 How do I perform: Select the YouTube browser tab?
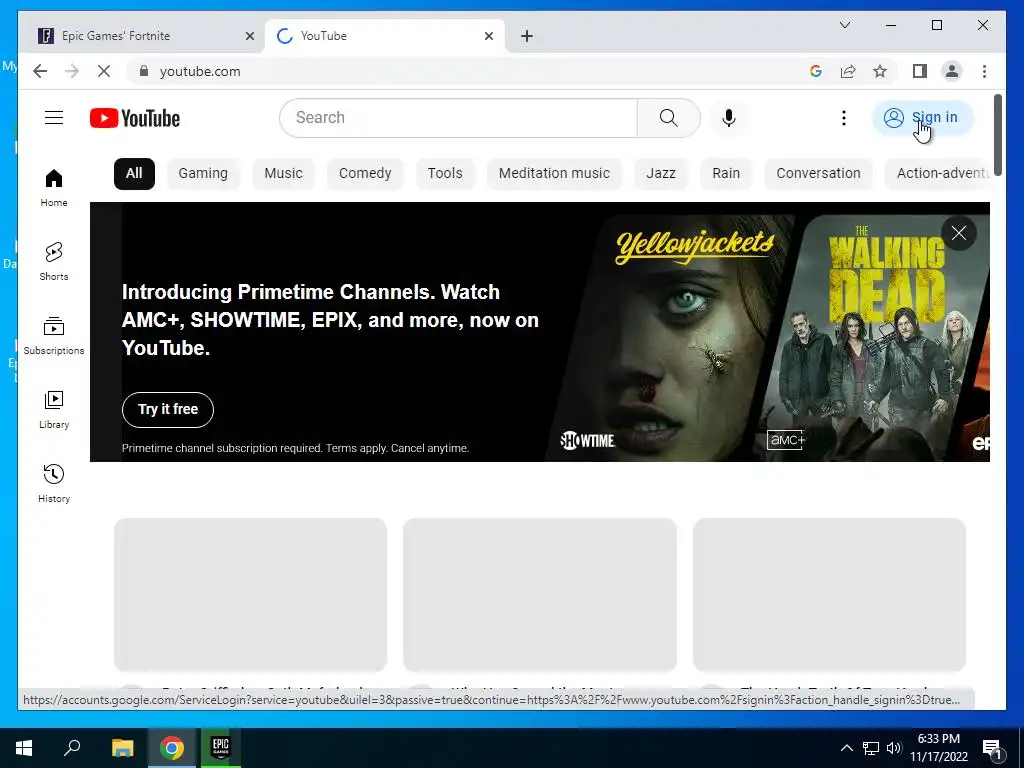pyautogui.click(x=385, y=36)
